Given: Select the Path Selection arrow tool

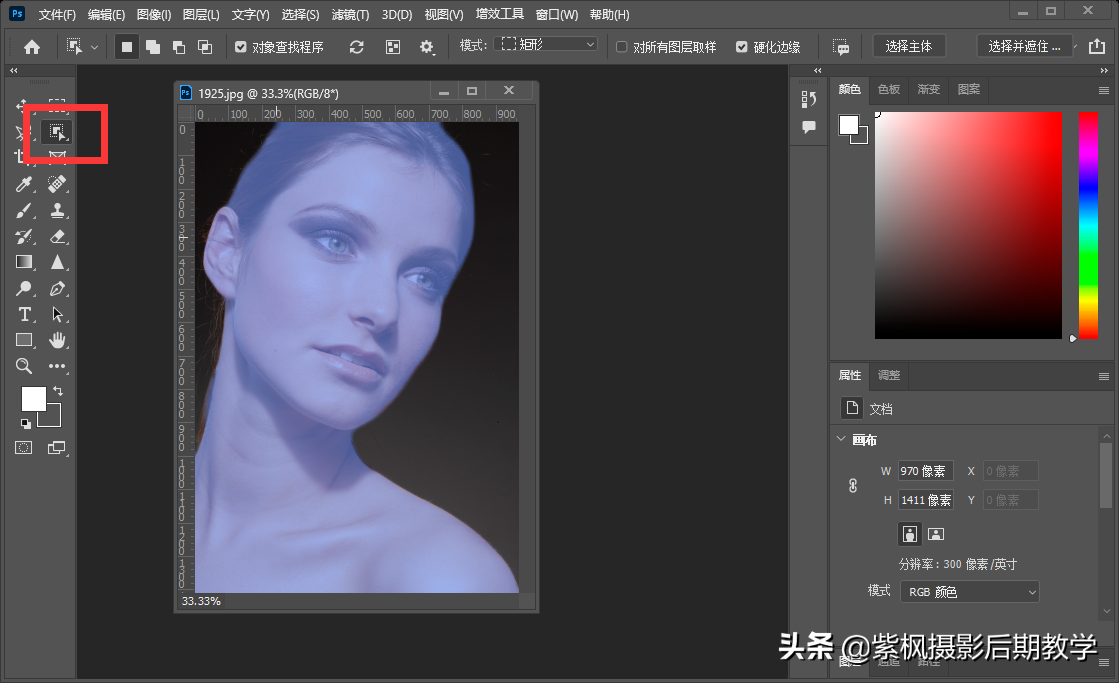Looking at the screenshot, I should click(x=57, y=314).
